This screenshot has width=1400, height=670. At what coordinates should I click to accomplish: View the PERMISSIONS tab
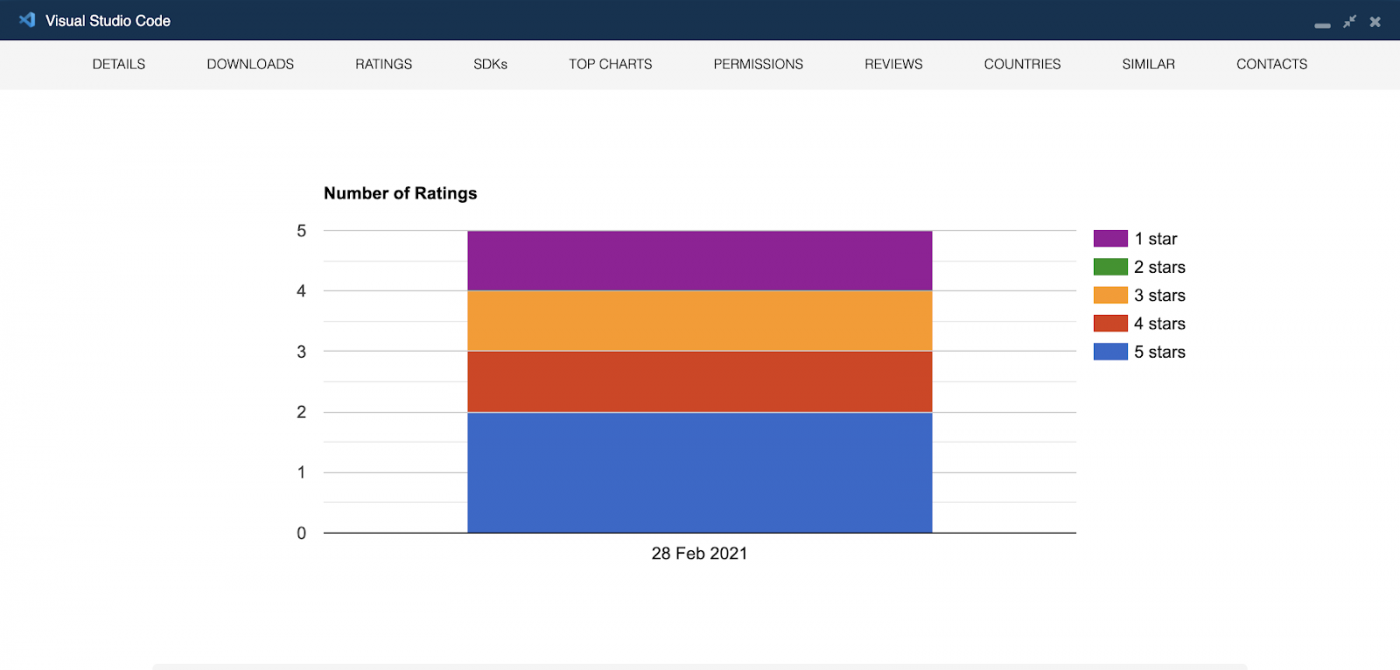point(758,64)
